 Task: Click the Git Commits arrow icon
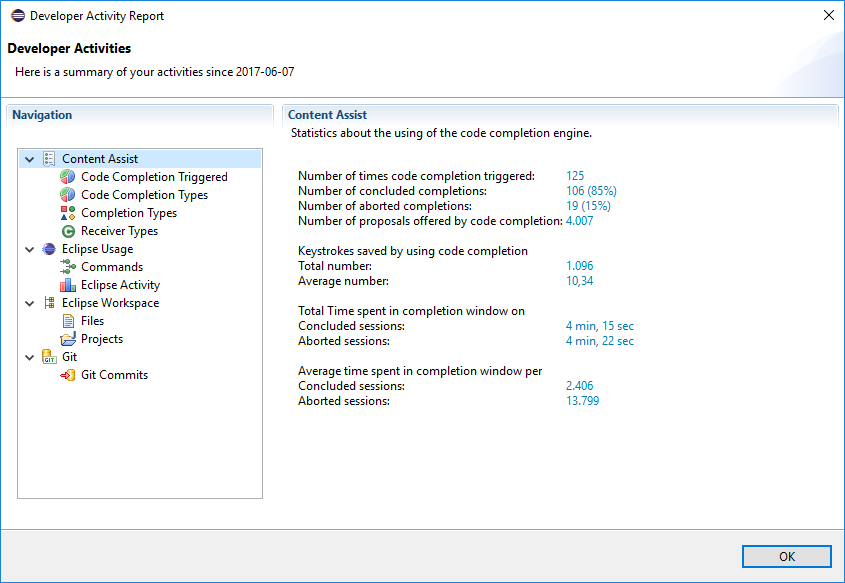point(68,375)
